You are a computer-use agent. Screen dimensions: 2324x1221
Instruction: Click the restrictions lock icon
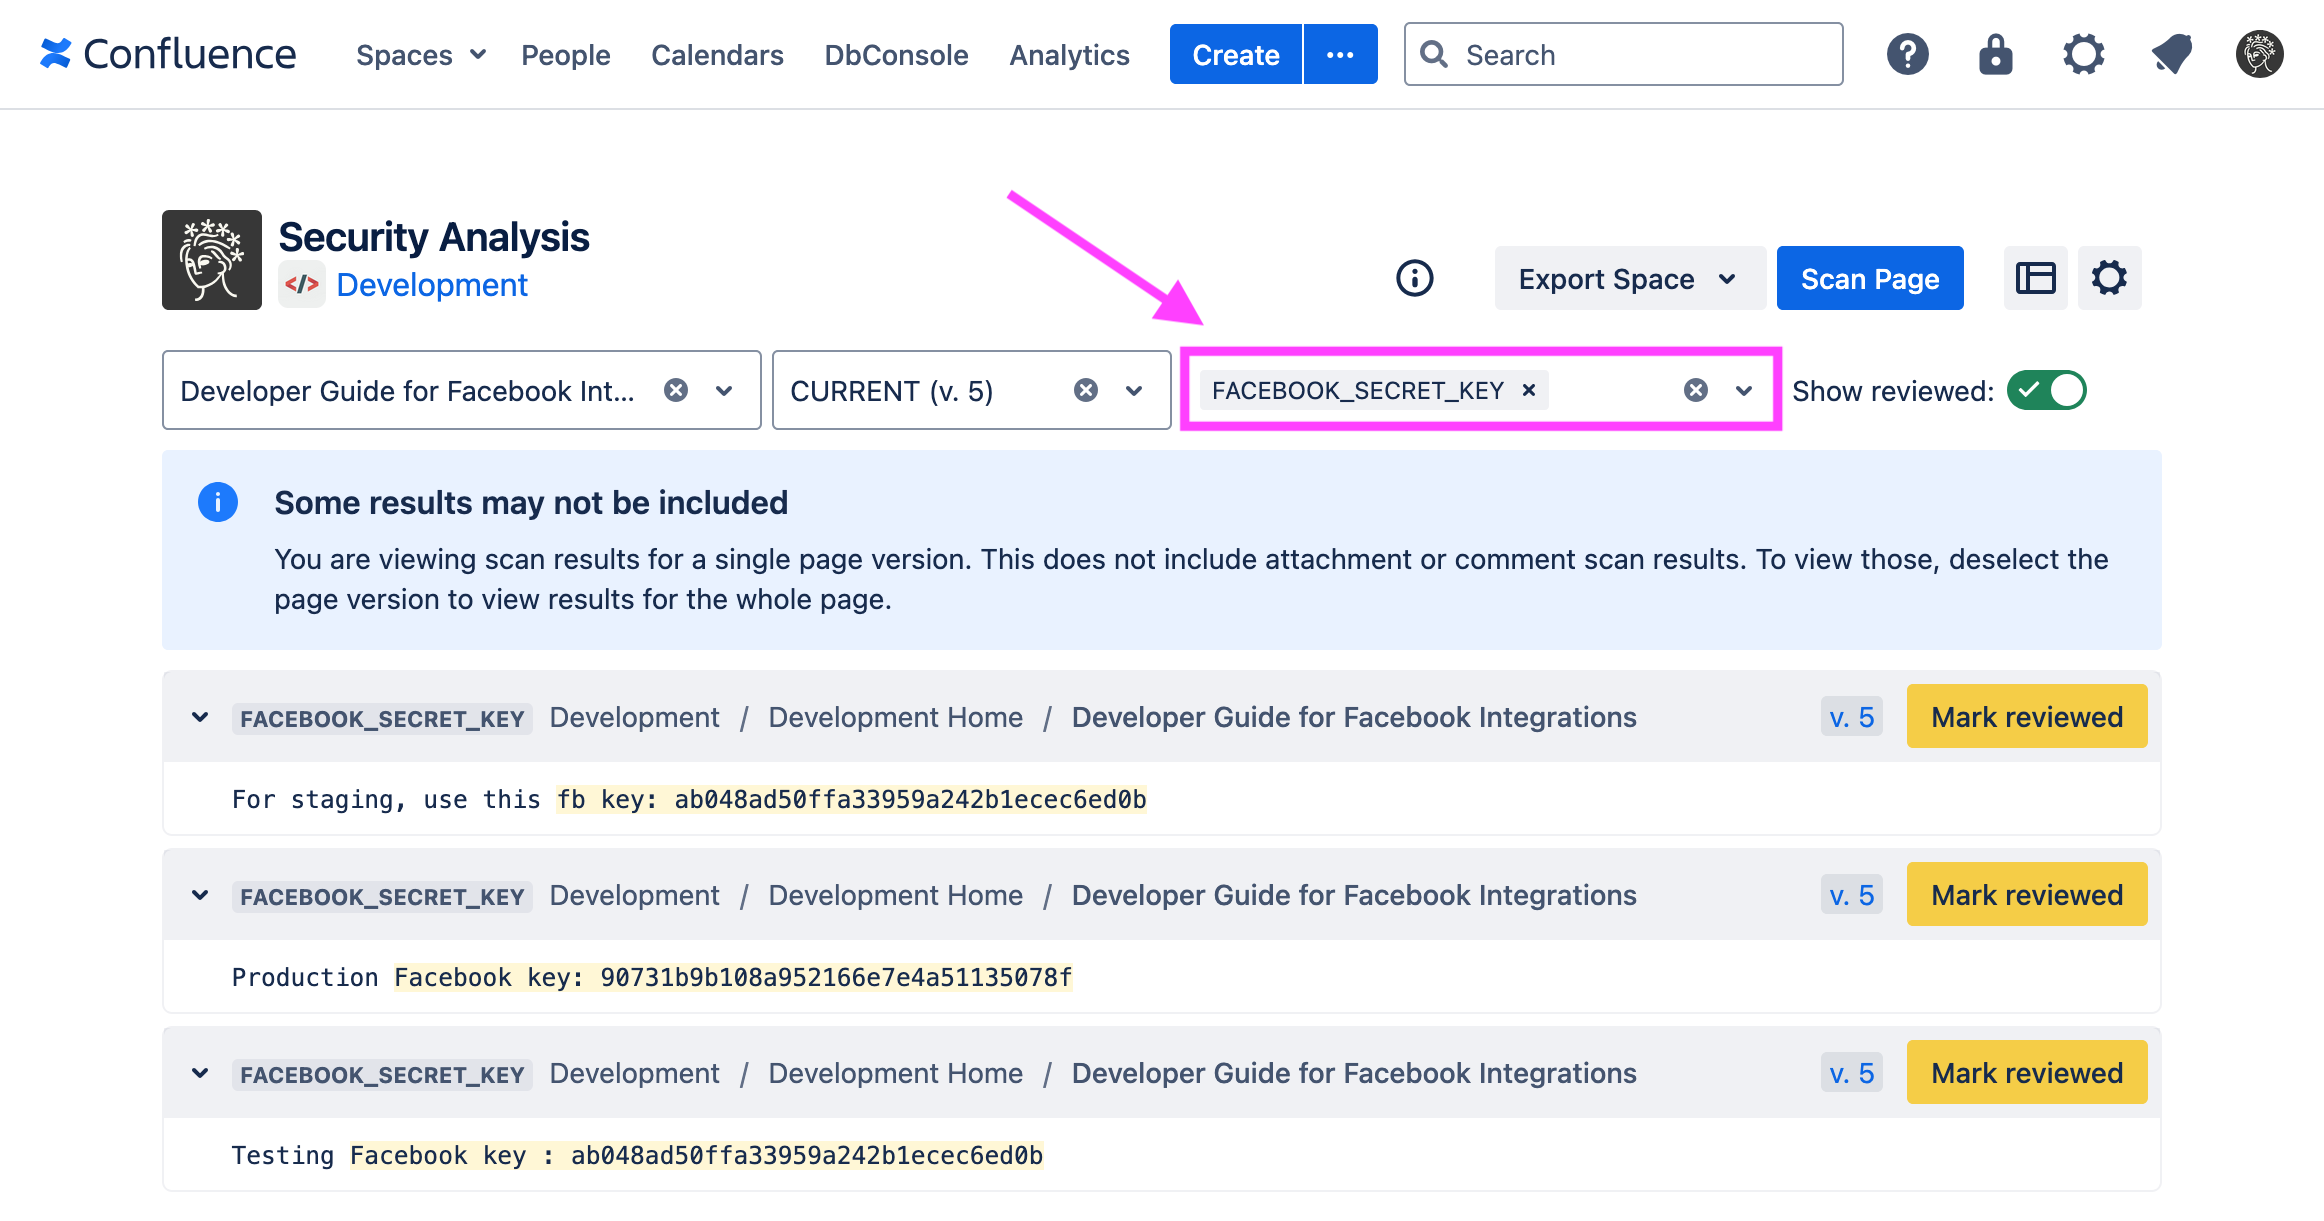click(x=1994, y=54)
